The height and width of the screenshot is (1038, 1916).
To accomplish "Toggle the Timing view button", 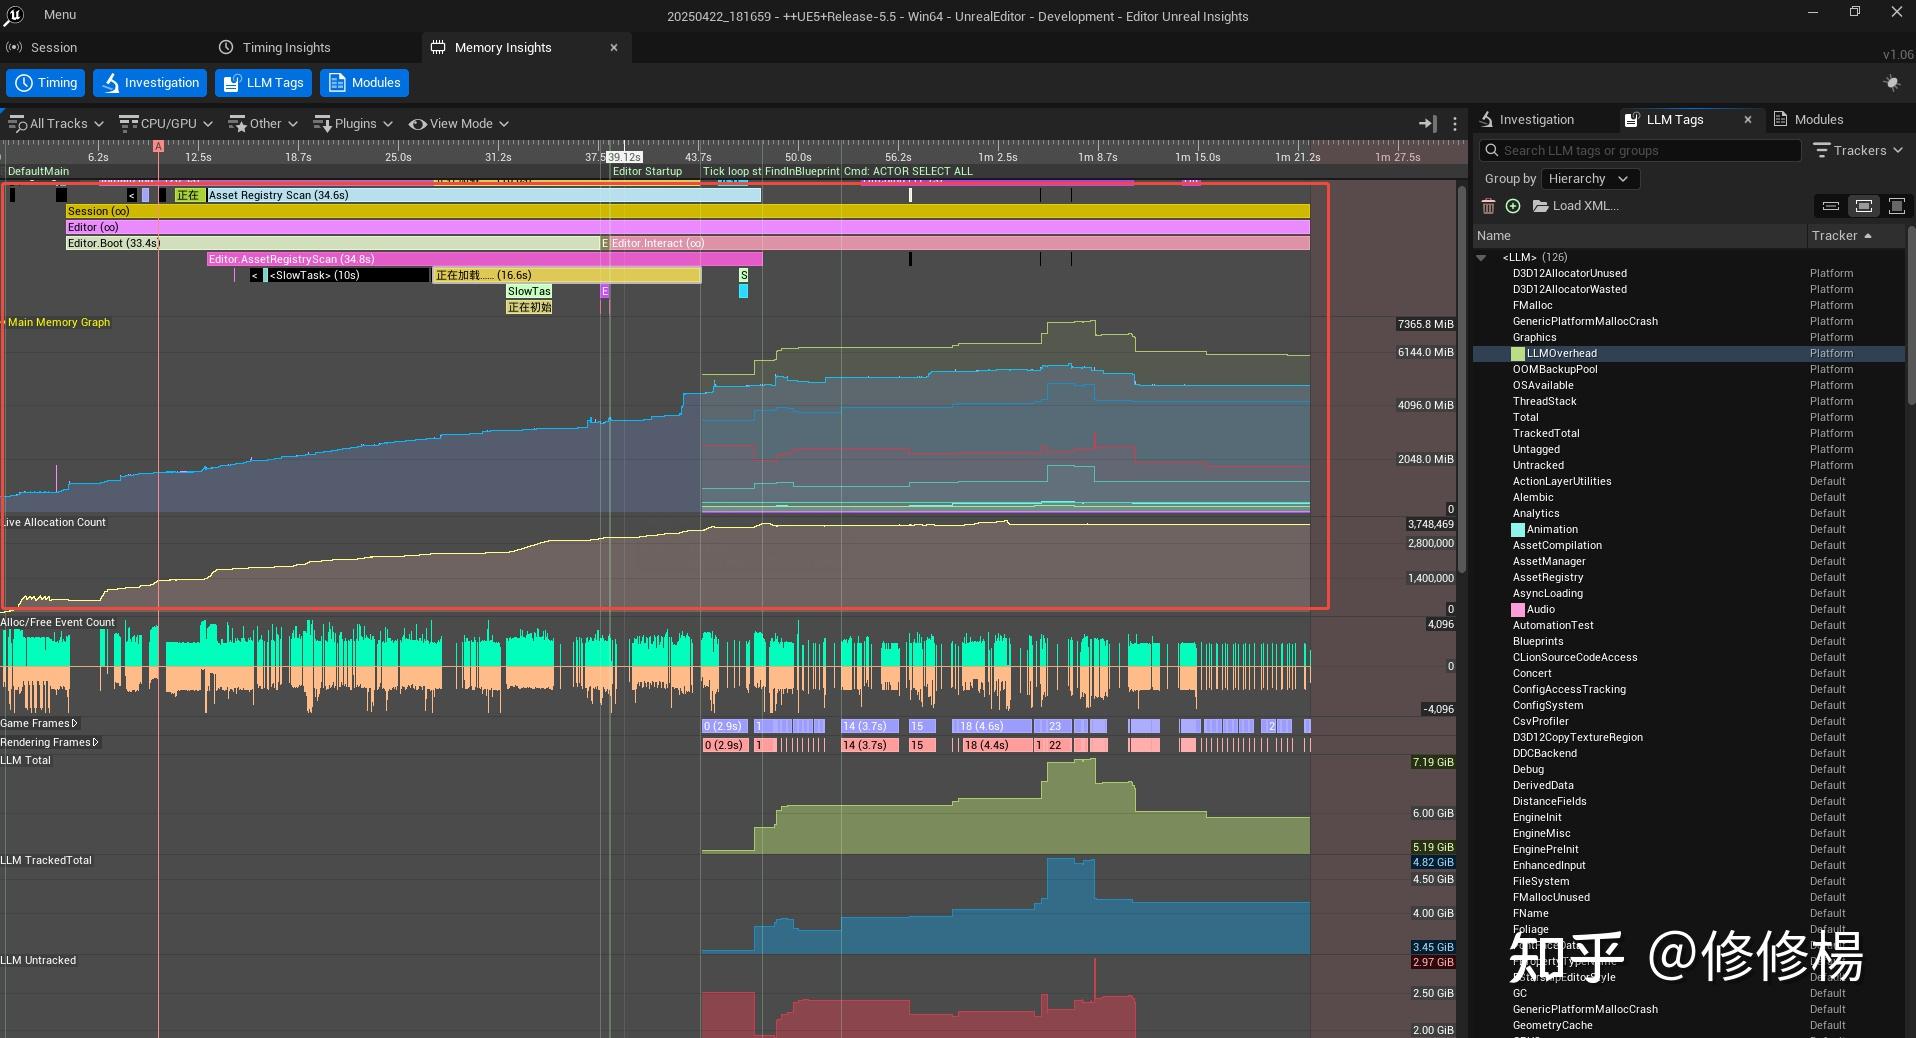I will point(46,83).
